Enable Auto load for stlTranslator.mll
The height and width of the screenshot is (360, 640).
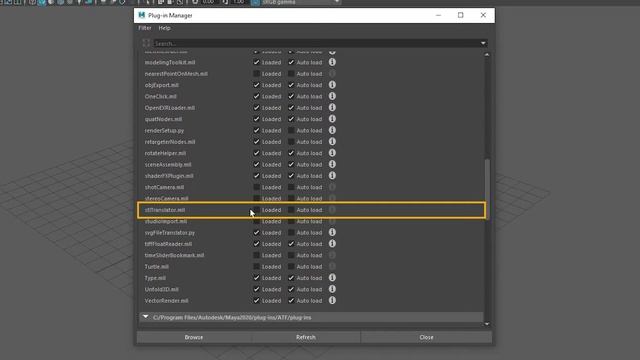coord(291,210)
